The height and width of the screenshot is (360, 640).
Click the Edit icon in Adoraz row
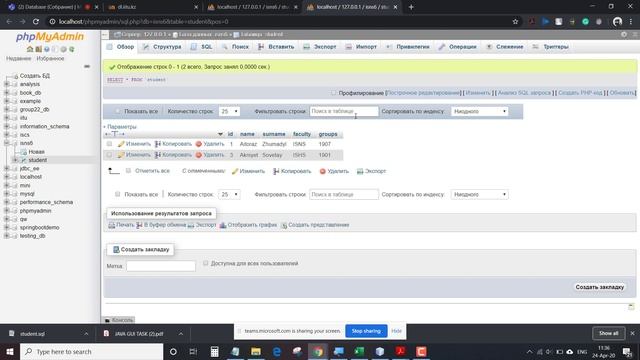121,144
